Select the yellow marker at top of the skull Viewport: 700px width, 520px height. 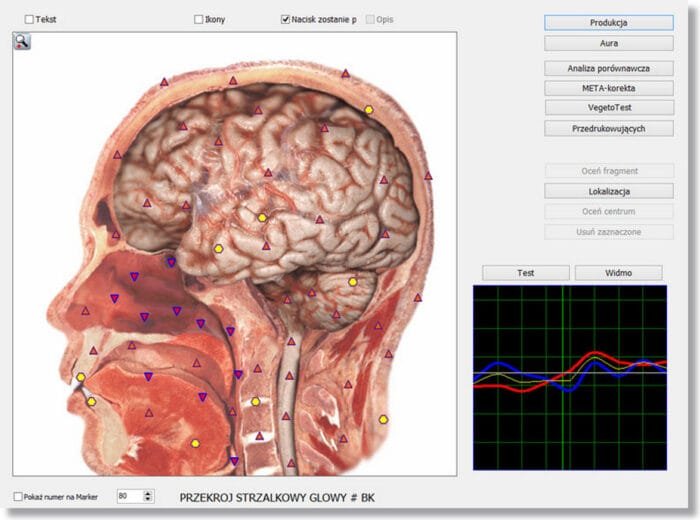pyautogui.click(x=368, y=109)
